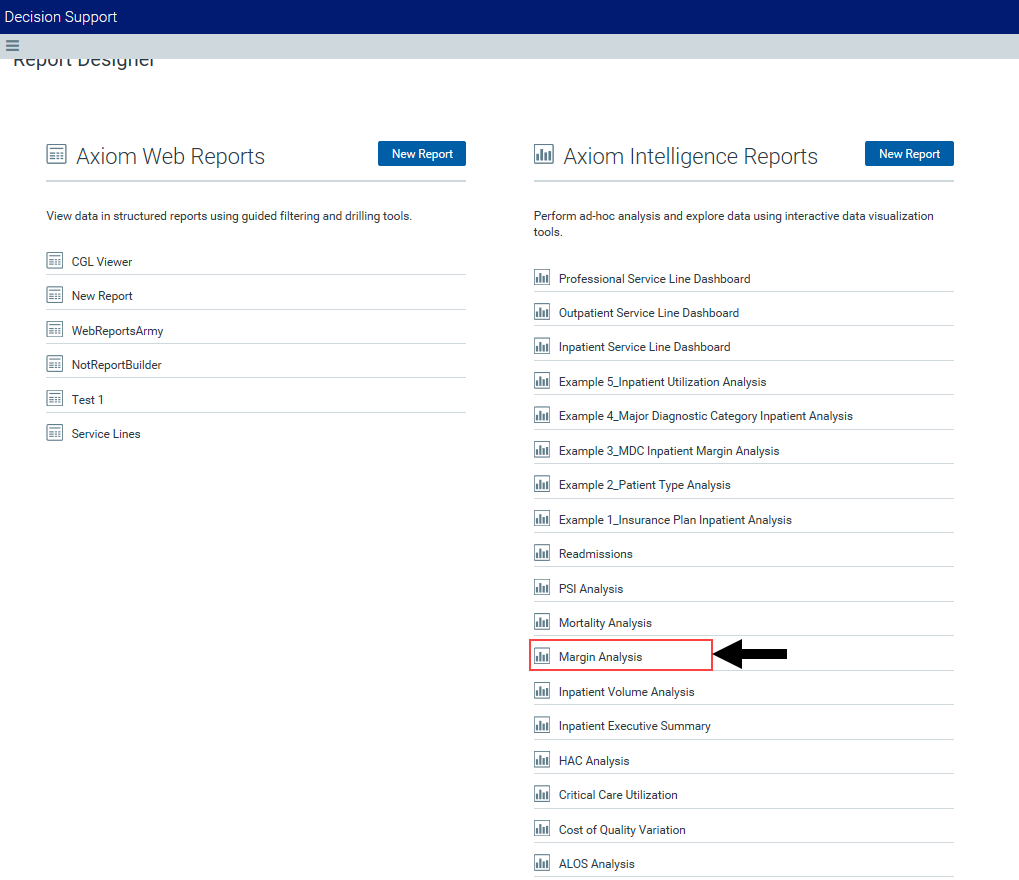Open the hamburger navigation menu
The image size is (1019, 880).
click(x=12, y=45)
